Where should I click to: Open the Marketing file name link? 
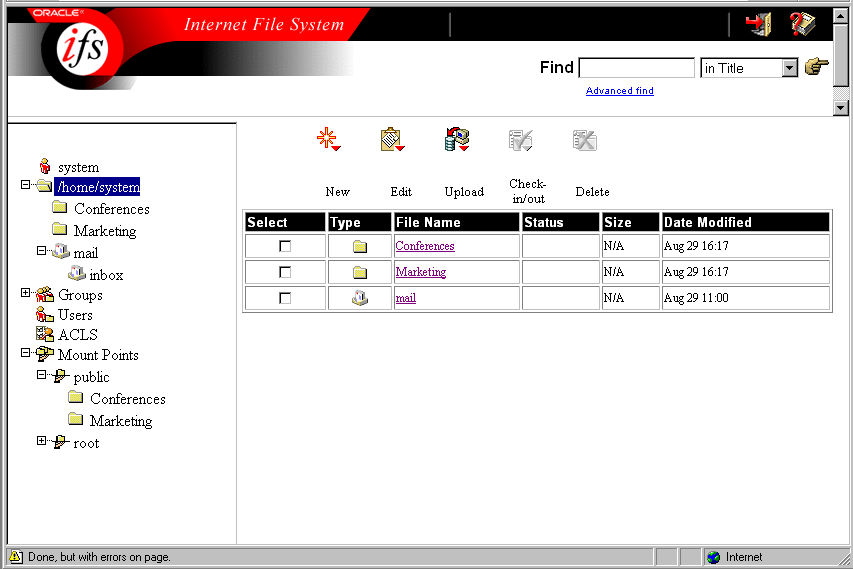421,272
